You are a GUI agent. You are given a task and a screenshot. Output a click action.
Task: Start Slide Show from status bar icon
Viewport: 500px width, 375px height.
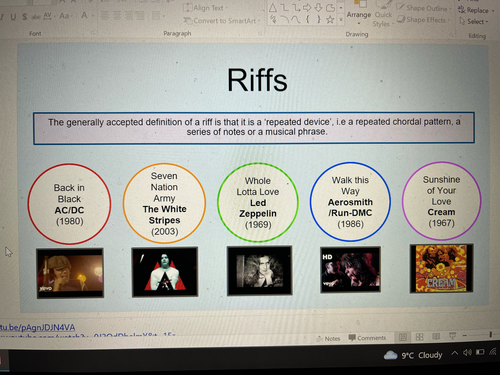(x=452, y=336)
